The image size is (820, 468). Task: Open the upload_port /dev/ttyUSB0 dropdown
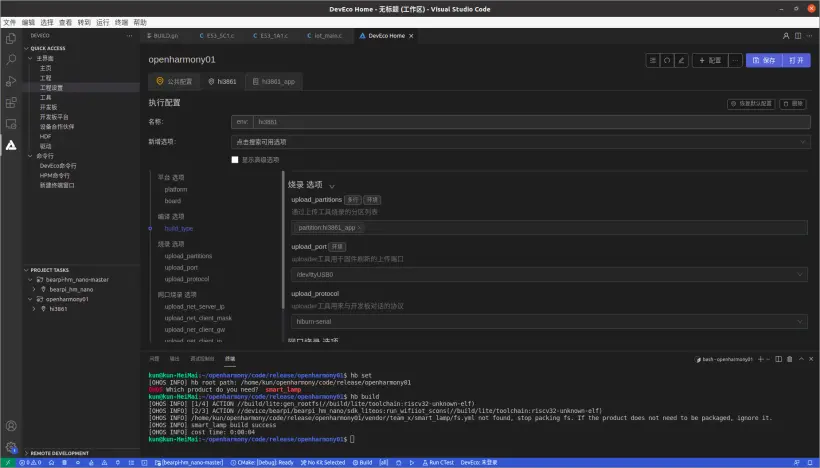click(x=549, y=275)
